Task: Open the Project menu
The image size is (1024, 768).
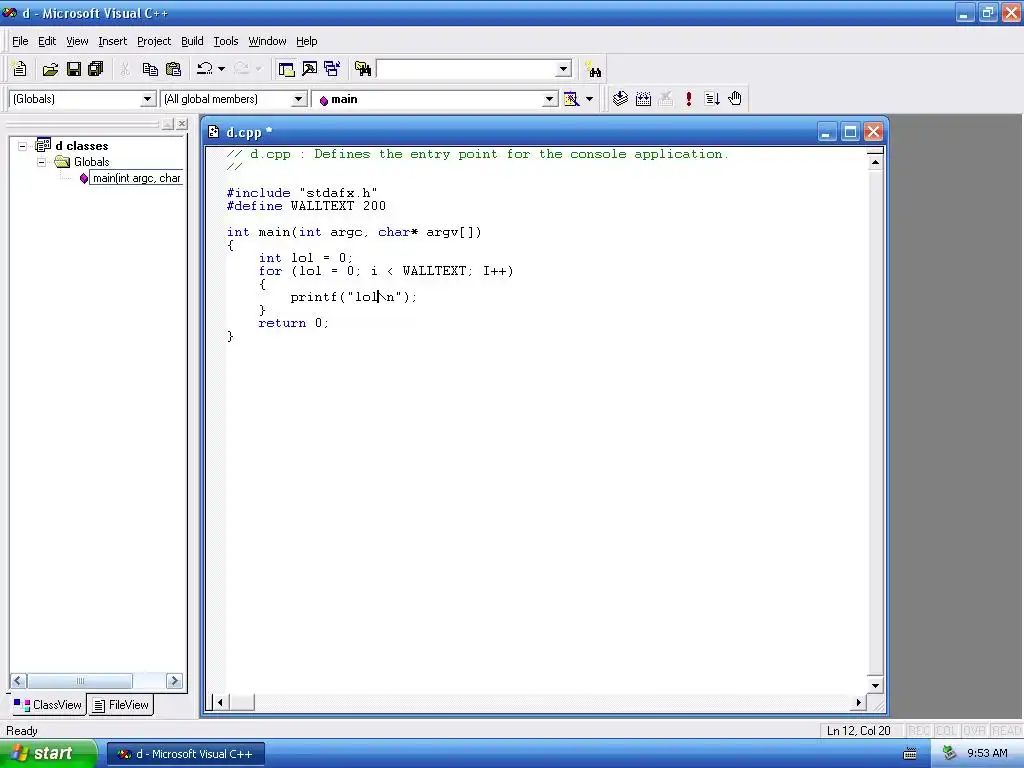Action: [154, 41]
